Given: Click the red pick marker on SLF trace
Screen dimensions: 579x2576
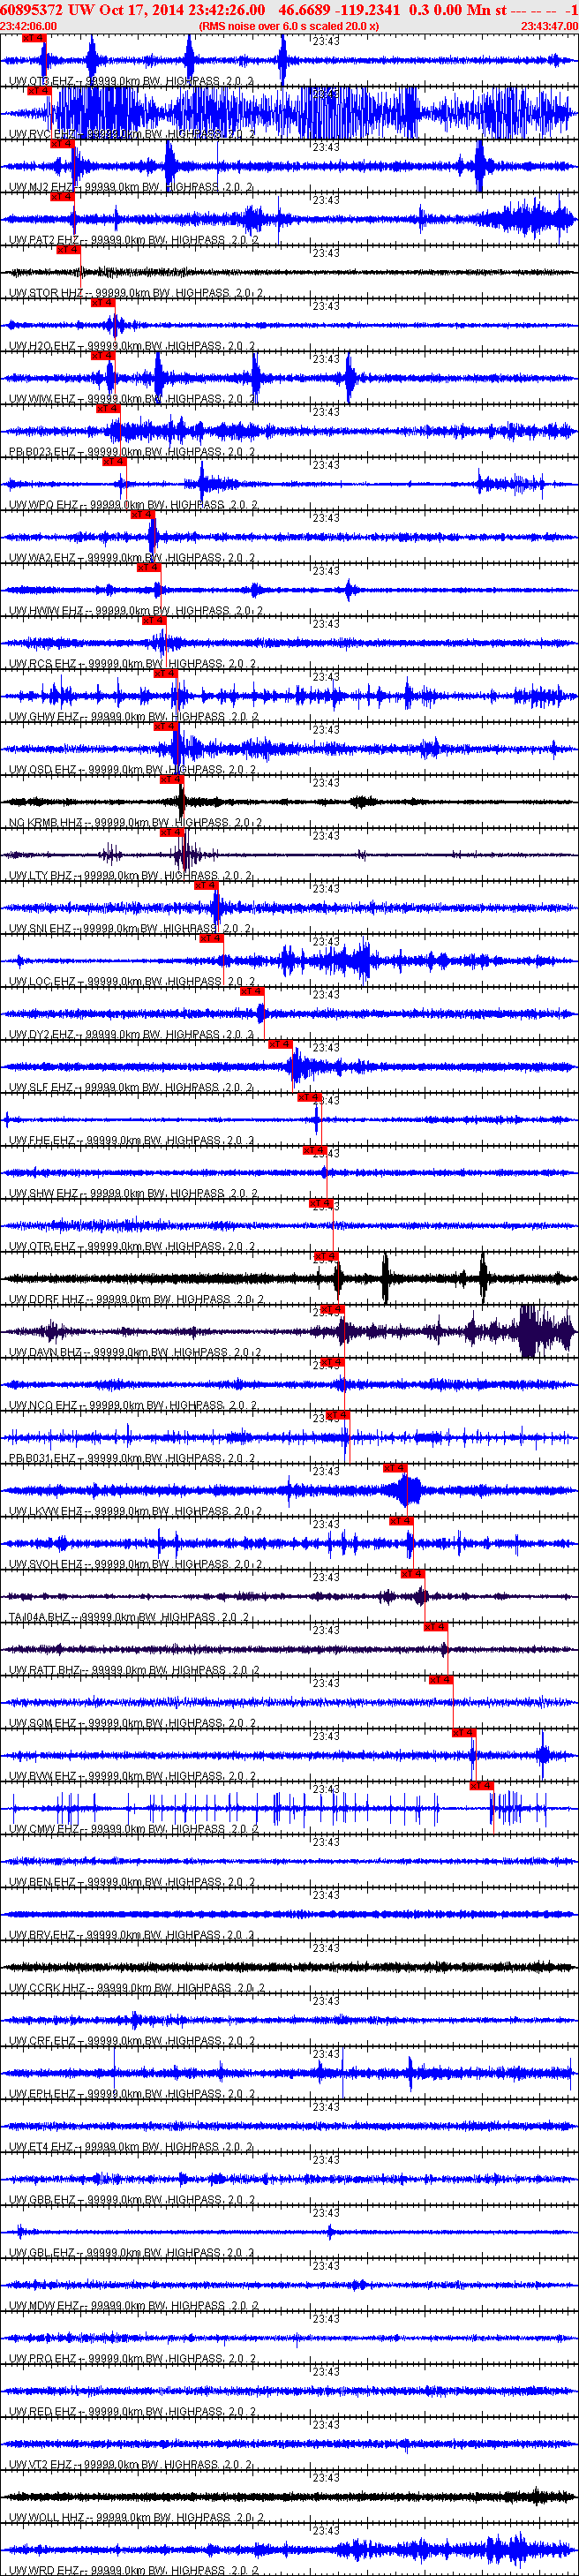Looking at the screenshot, I should pos(280,1044).
